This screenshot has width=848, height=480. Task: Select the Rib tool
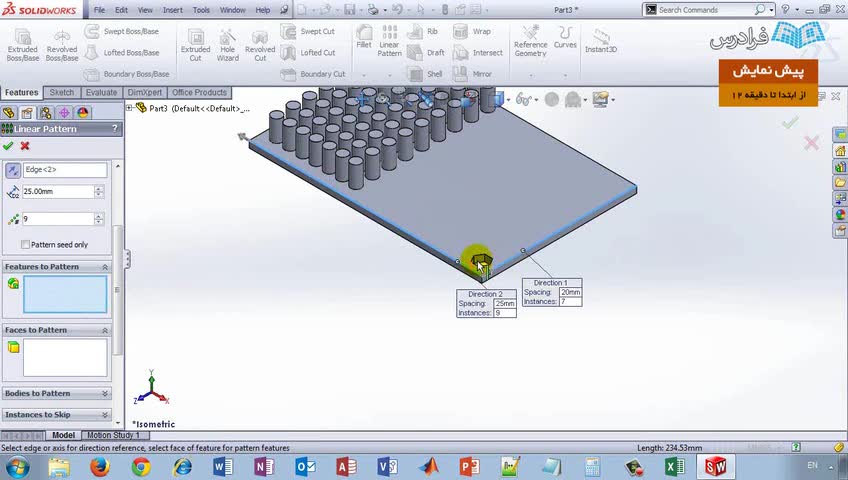[423, 31]
